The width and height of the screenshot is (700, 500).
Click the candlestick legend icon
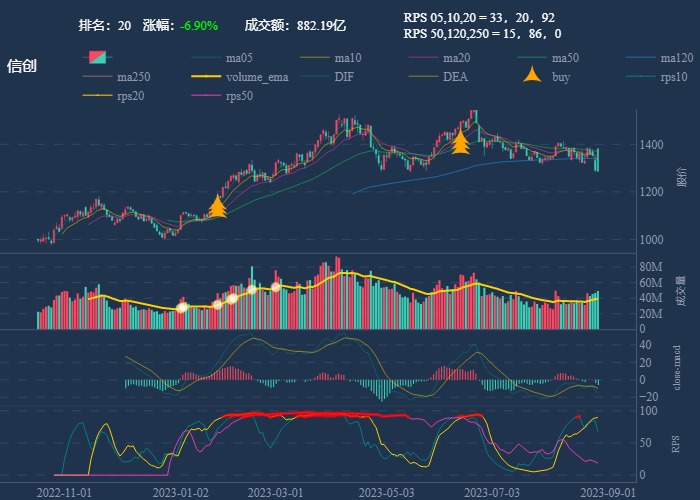pos(97,57)
